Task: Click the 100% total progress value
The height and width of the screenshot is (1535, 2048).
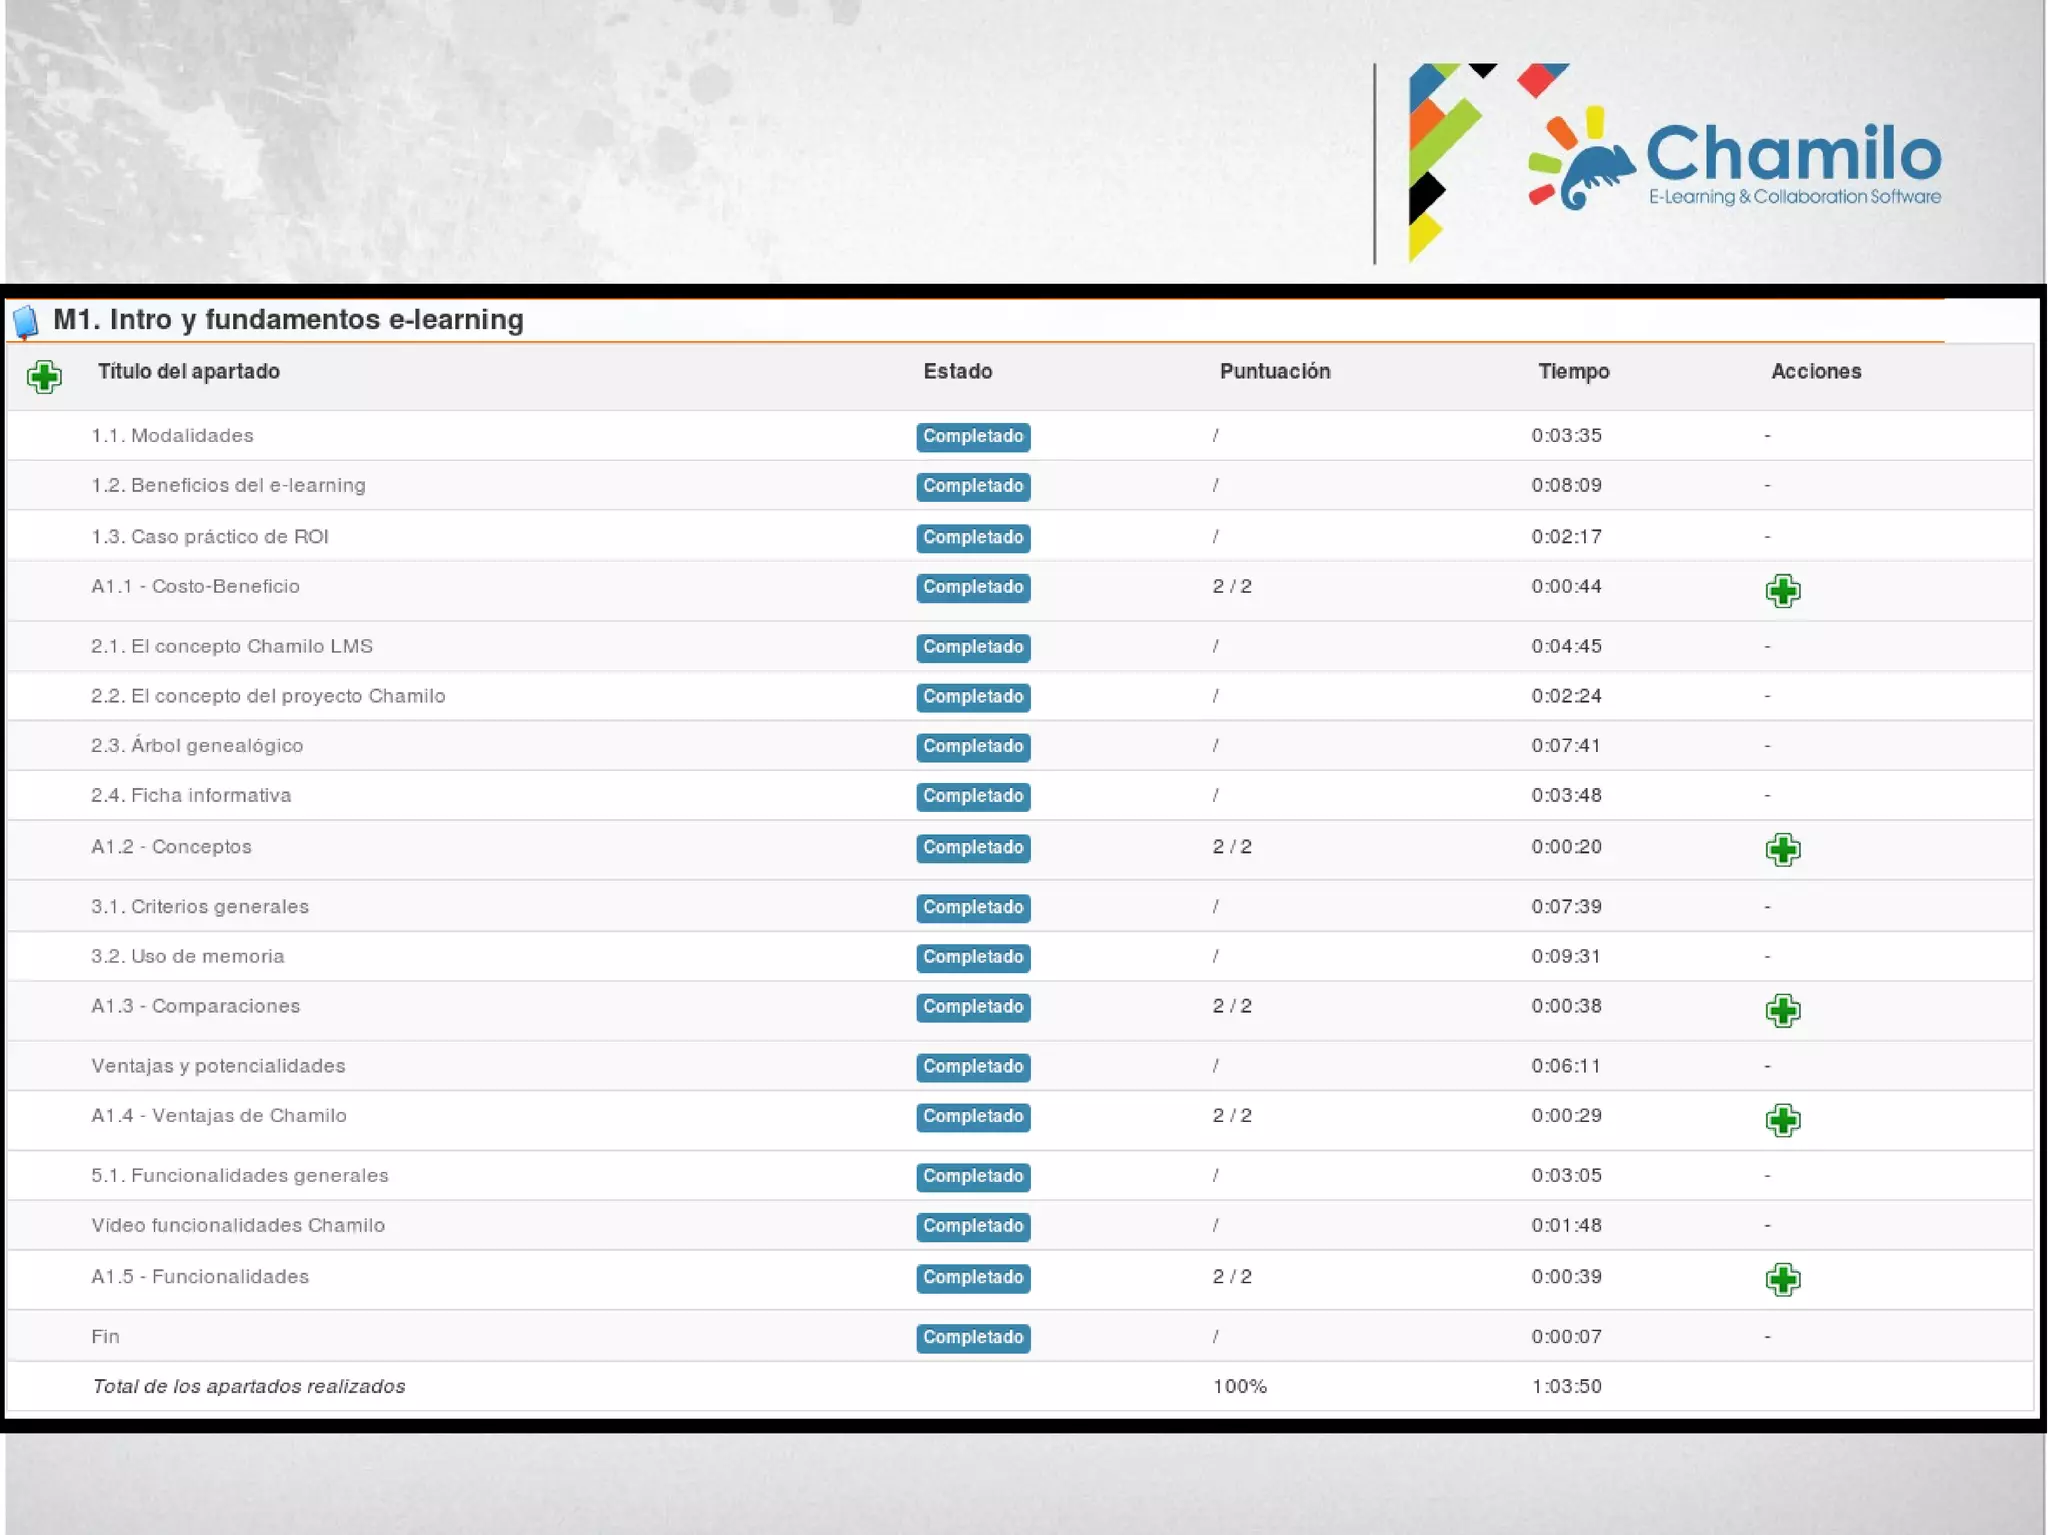Action: (x=1239, y=1387)
